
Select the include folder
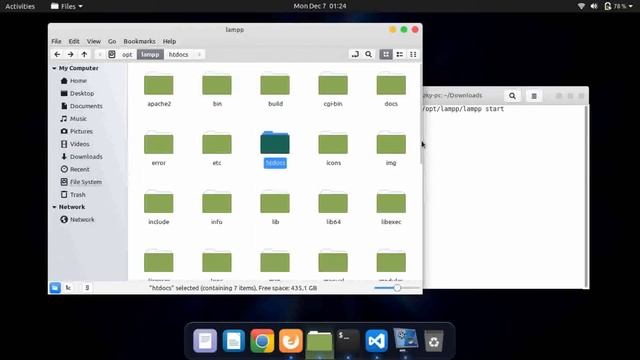pyautogui.click(x=159, y=203)
